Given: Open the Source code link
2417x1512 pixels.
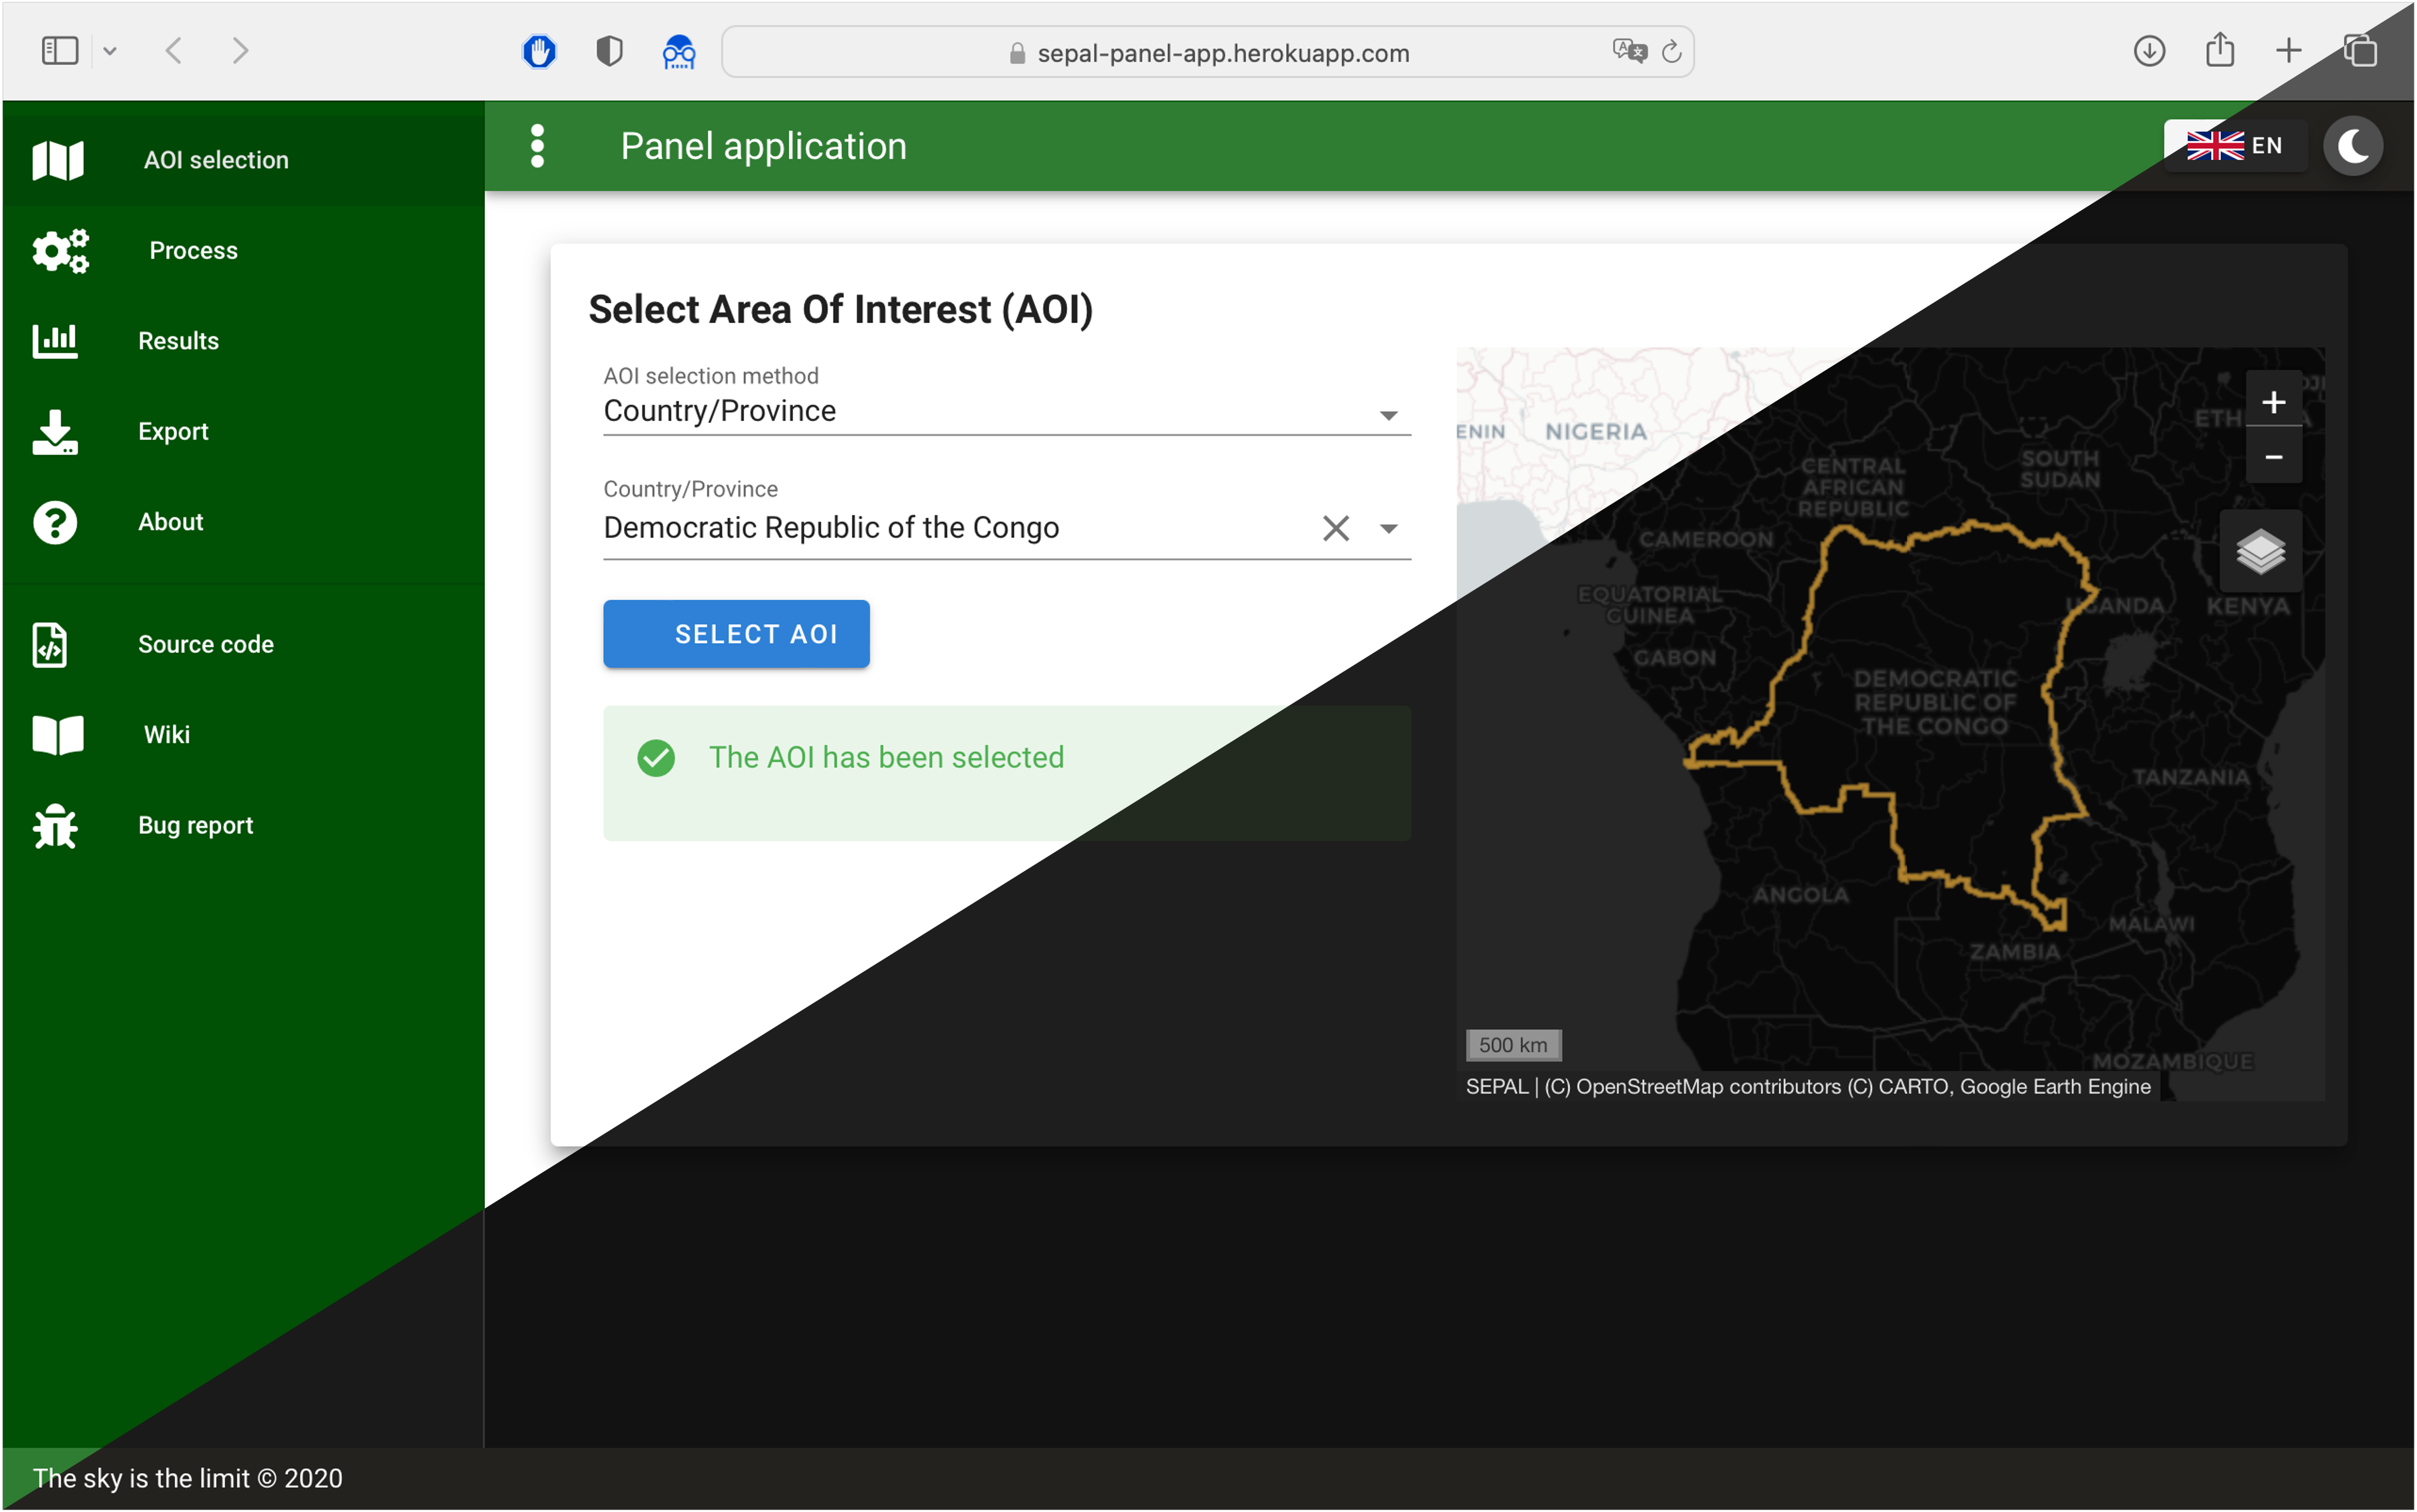Looking at the screenshot, I should coord(205,645).
